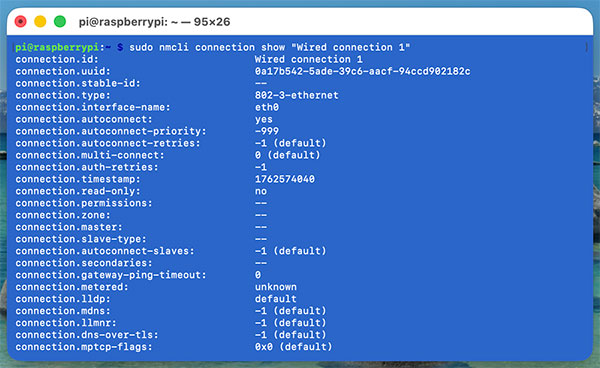Screen dimensions: 600x368
Task: Click the connection.read-only: label
Action: (78, 191)
